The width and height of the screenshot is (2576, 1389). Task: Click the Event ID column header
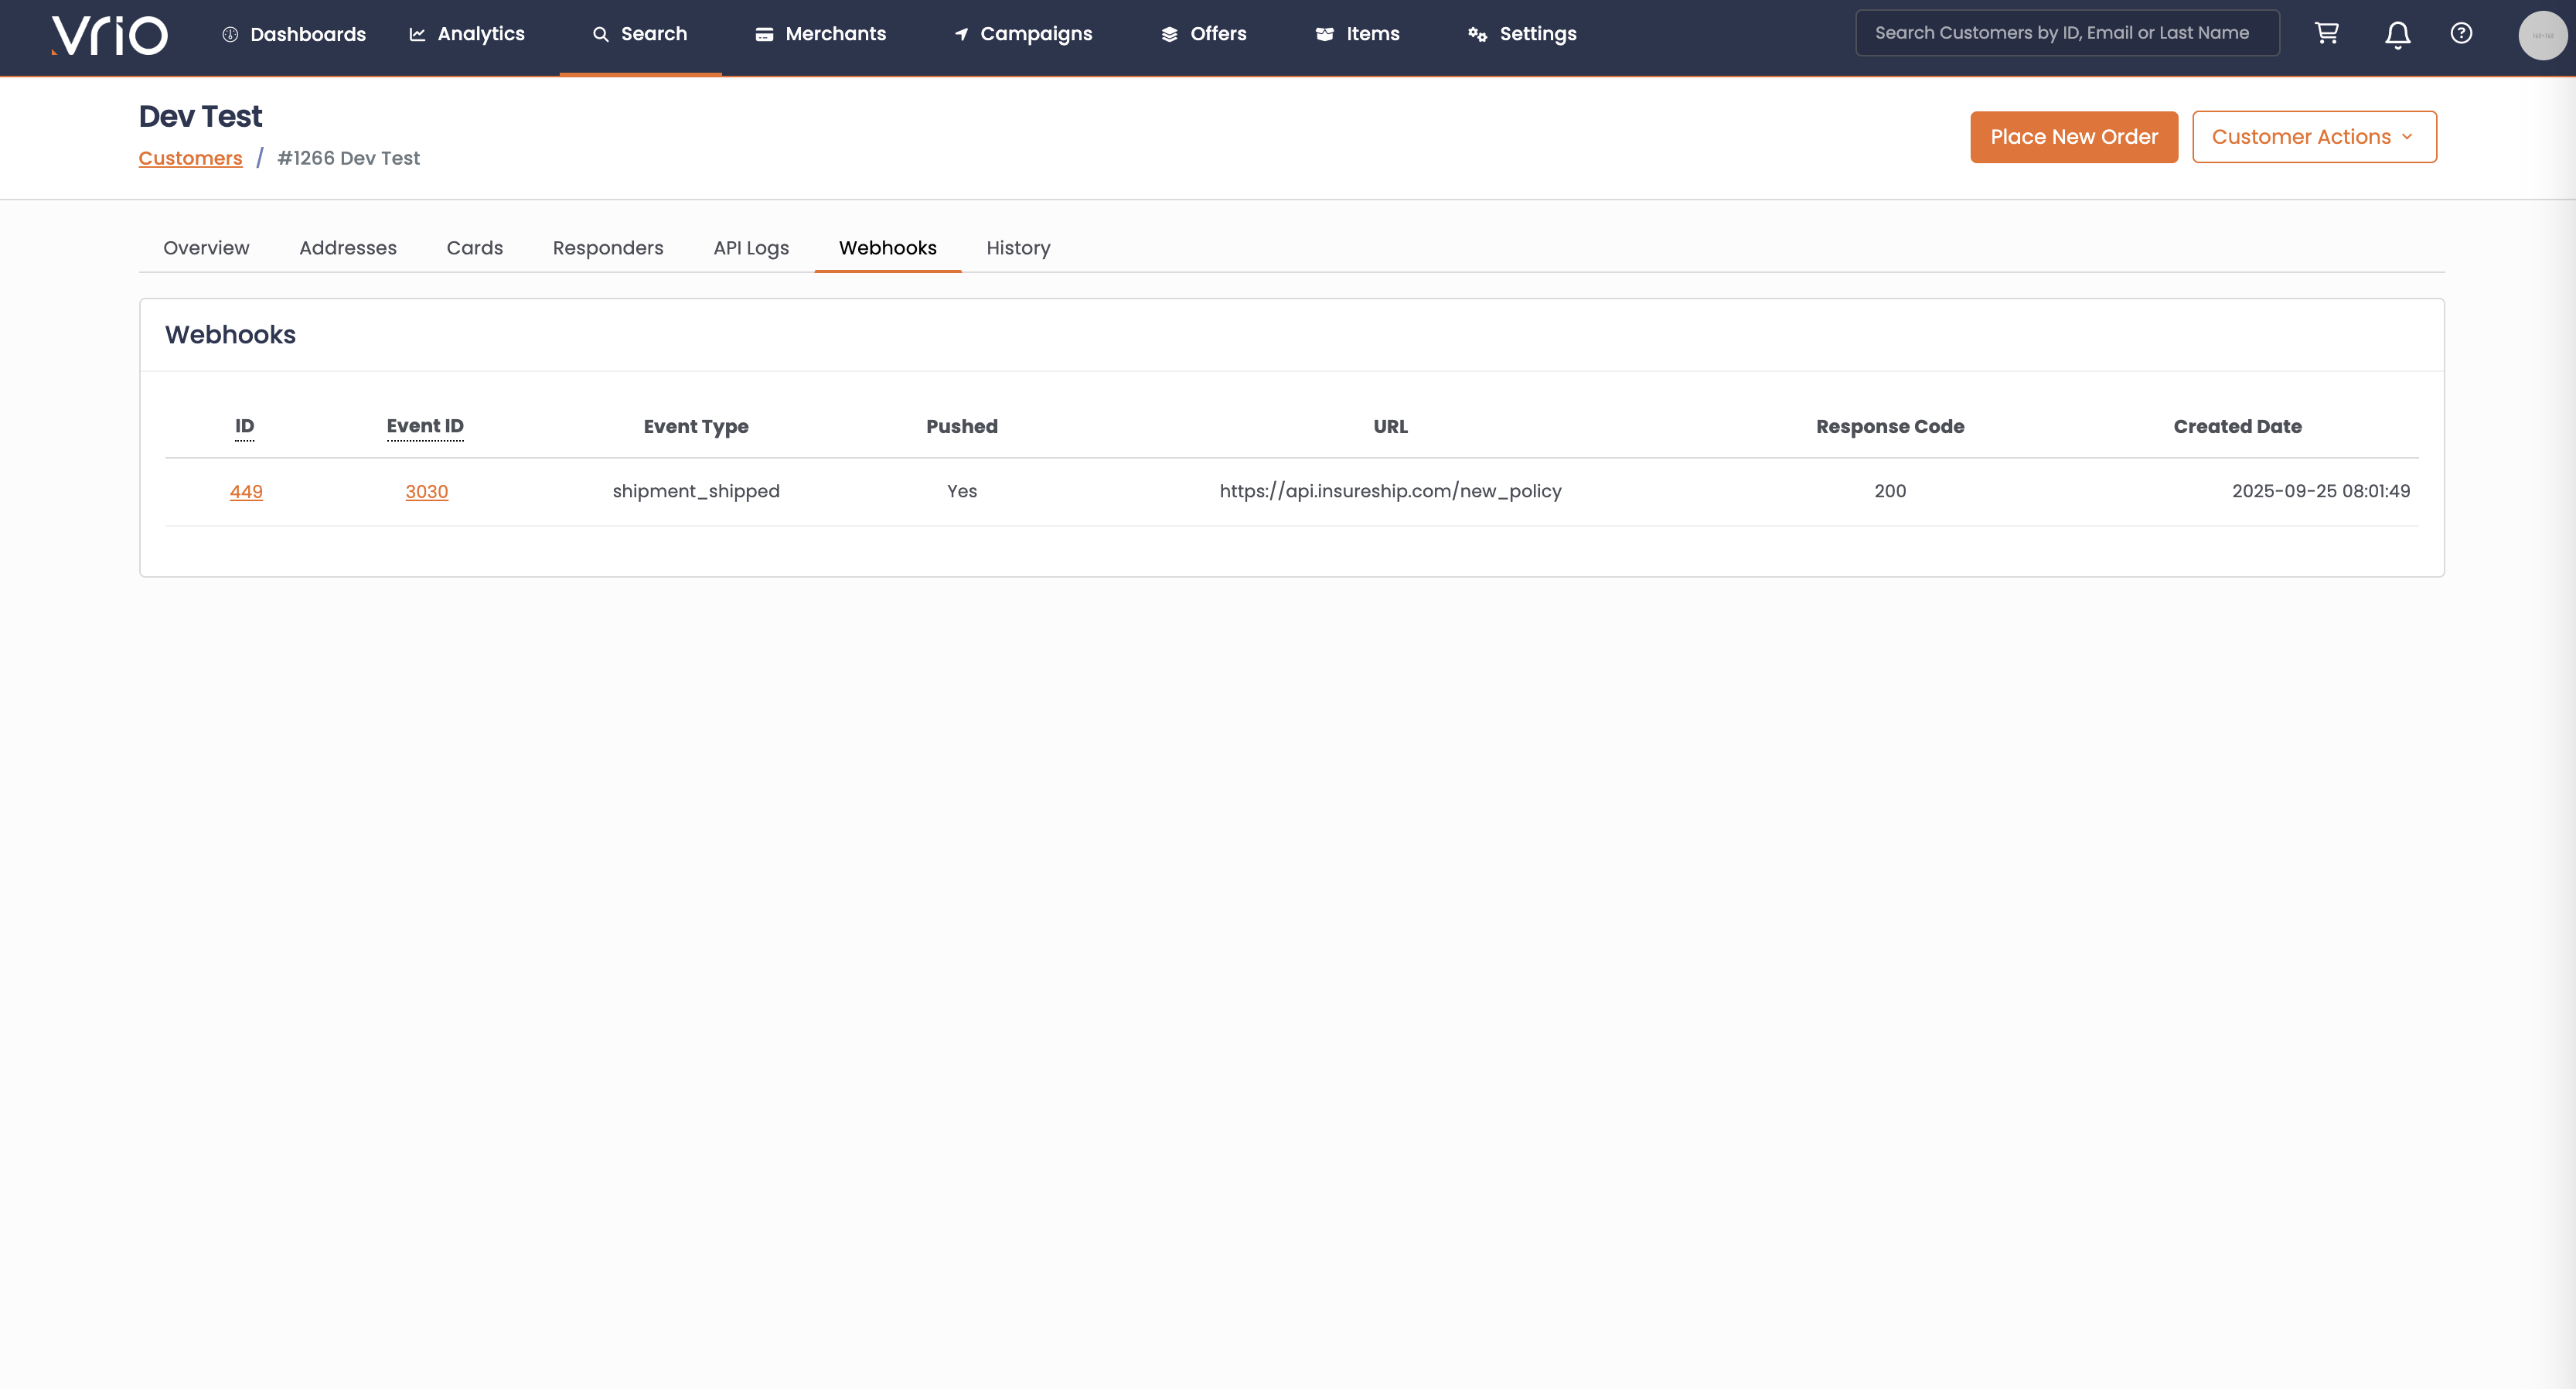click(x=425, y=427)
